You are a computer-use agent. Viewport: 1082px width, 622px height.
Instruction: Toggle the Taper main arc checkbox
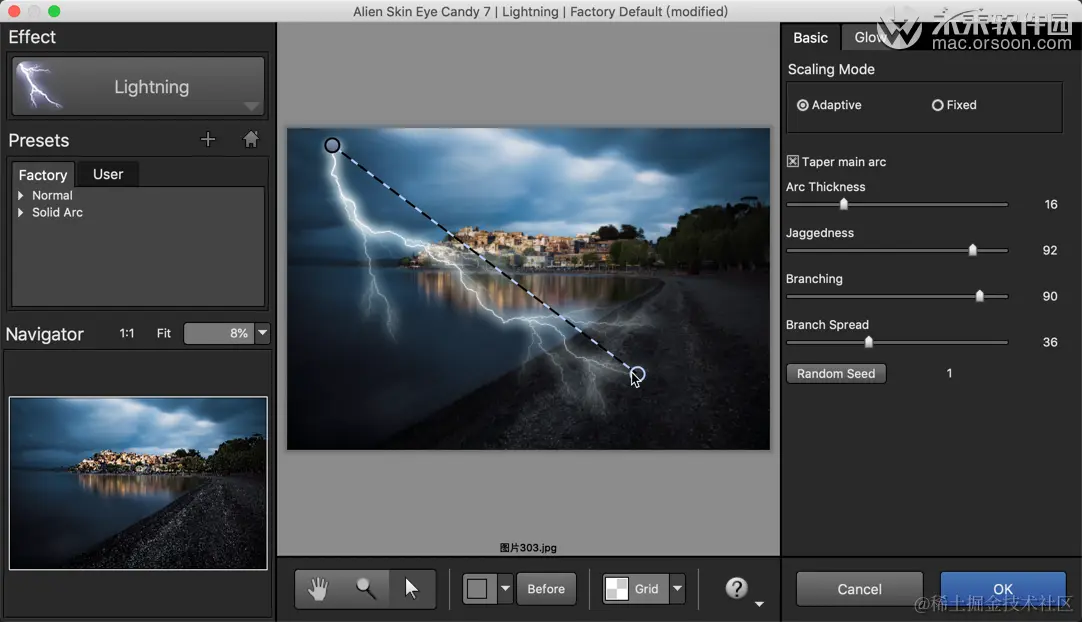point(793,162)
